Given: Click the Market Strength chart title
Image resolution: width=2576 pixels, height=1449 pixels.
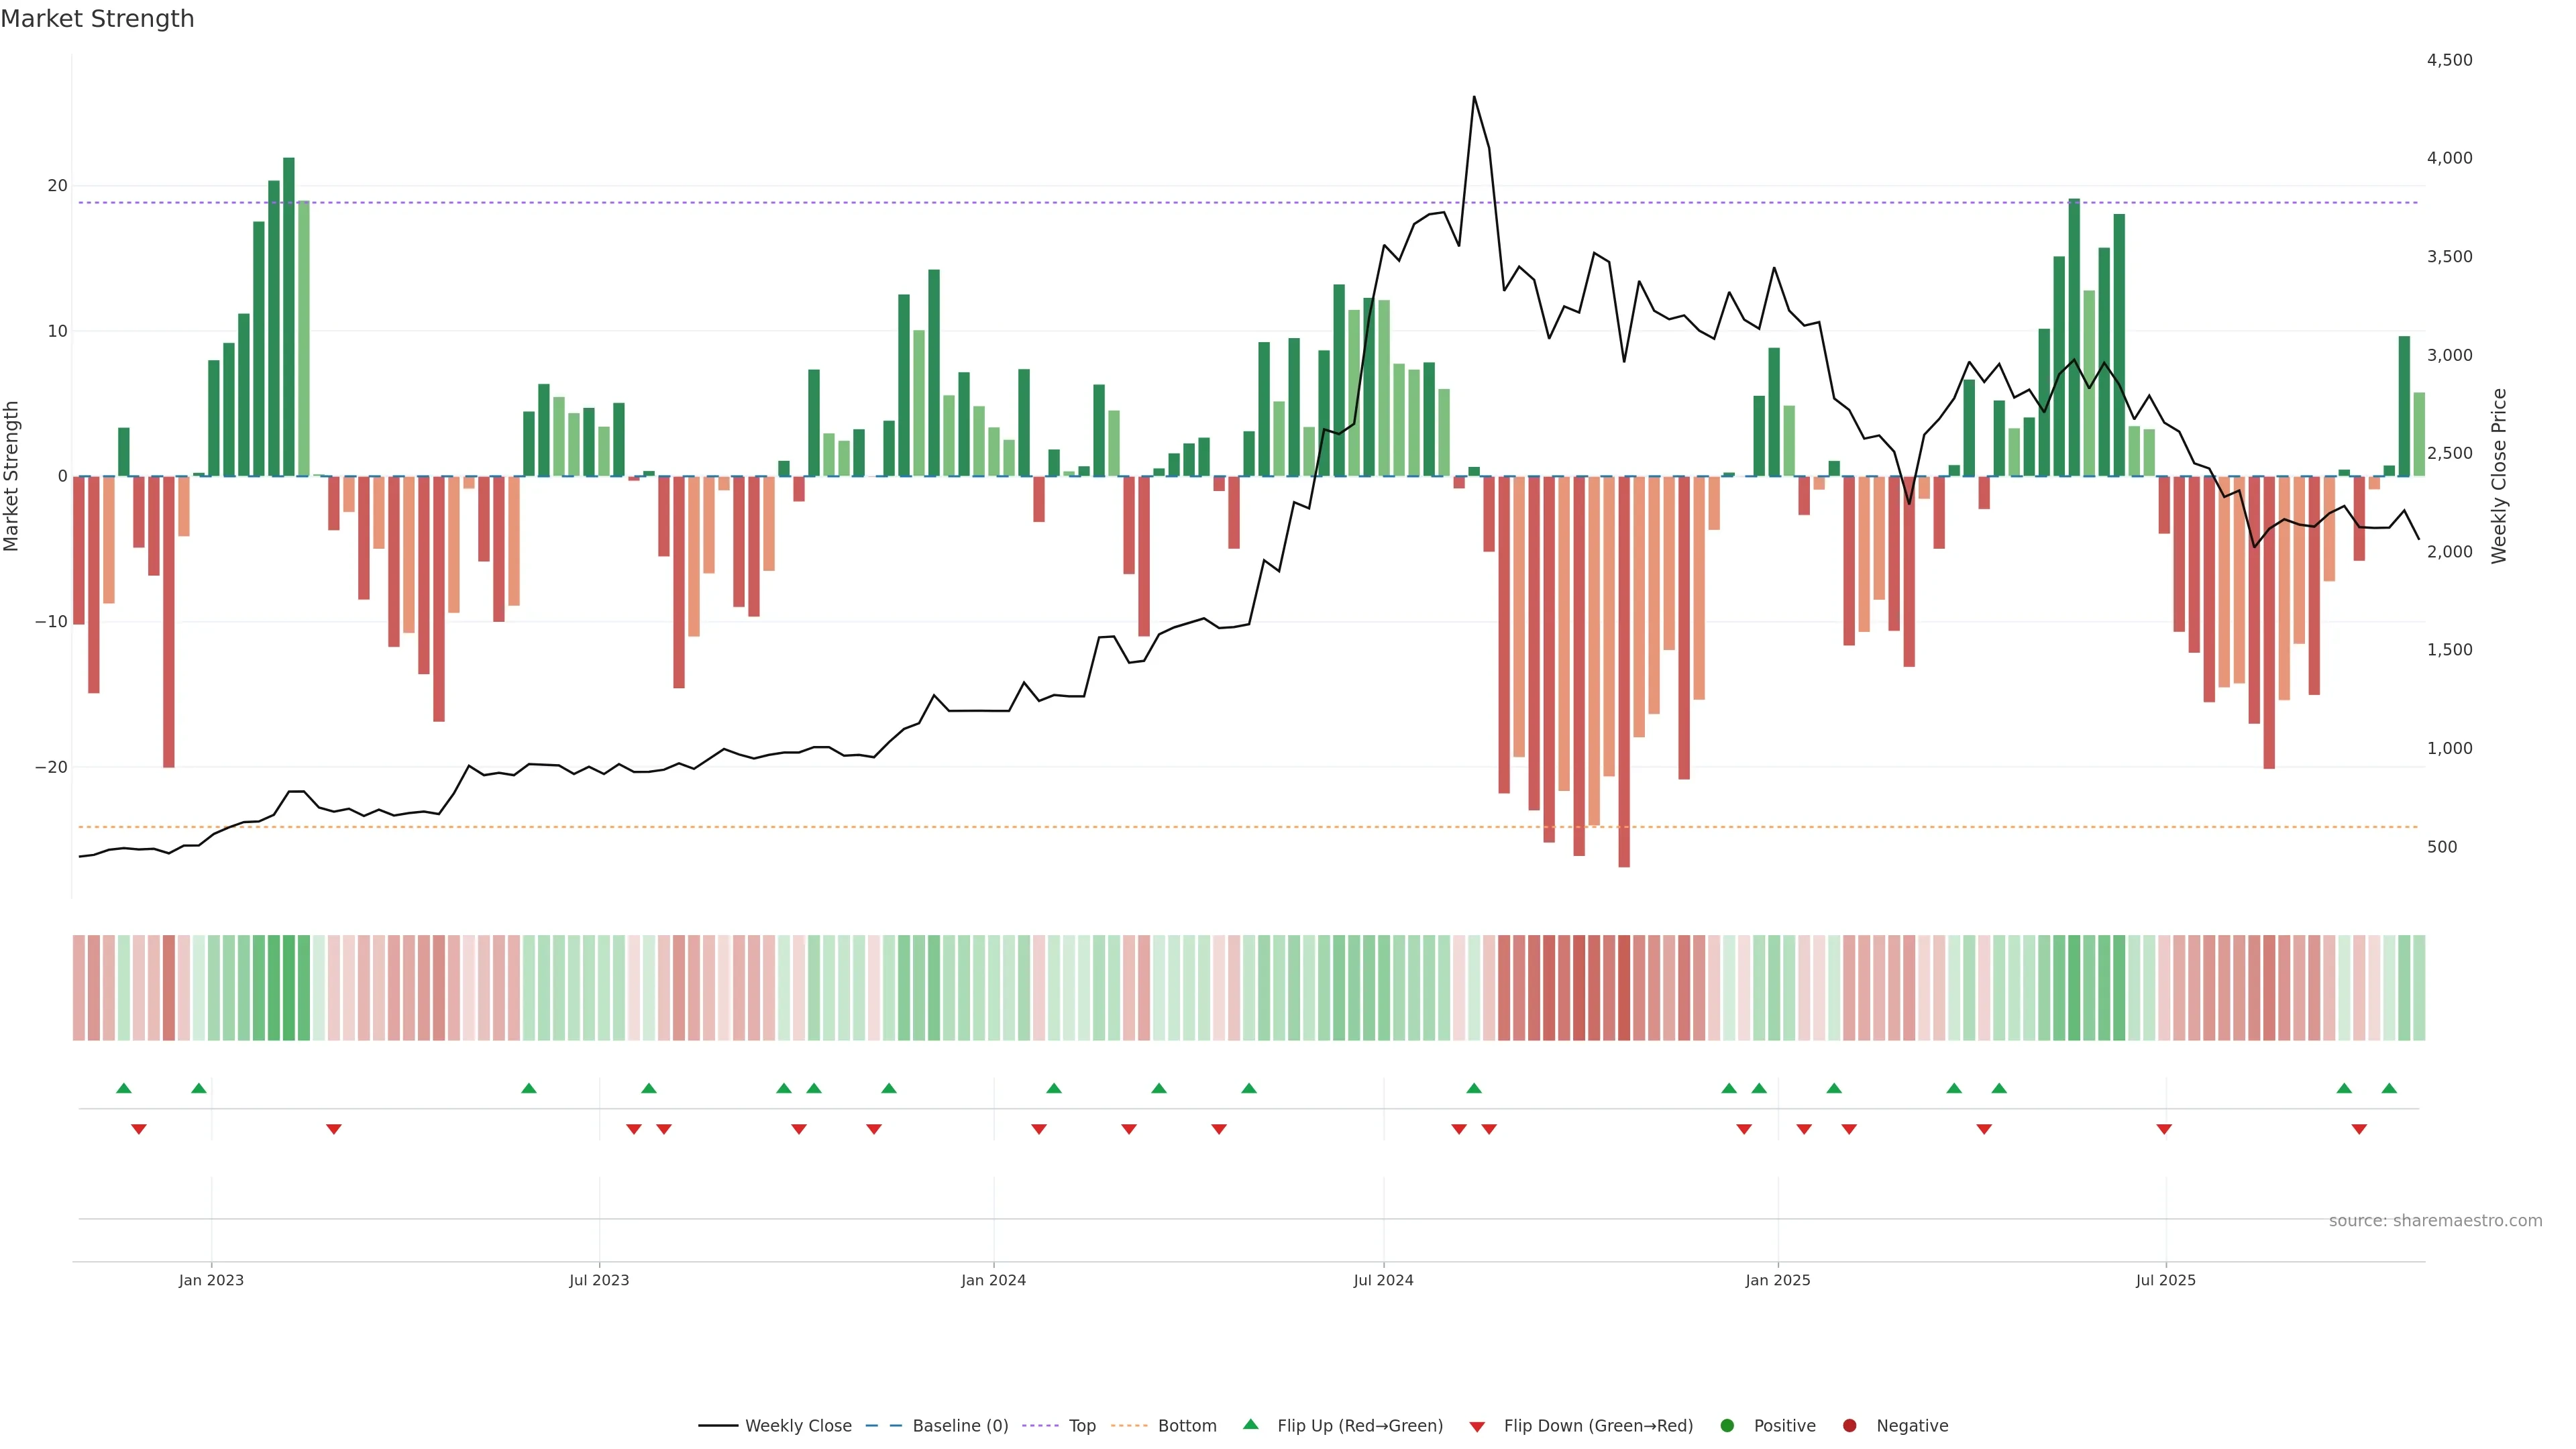Looking at the screenshot, I should [x=97, y=19].
